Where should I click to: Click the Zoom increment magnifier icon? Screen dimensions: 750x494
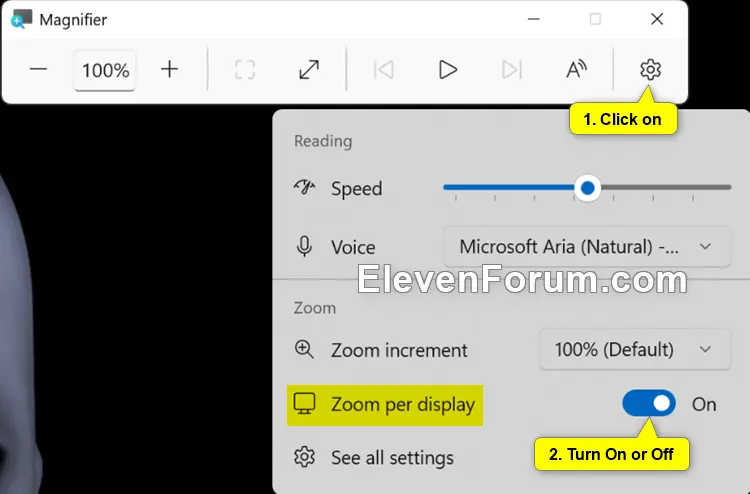pos(304,350)
